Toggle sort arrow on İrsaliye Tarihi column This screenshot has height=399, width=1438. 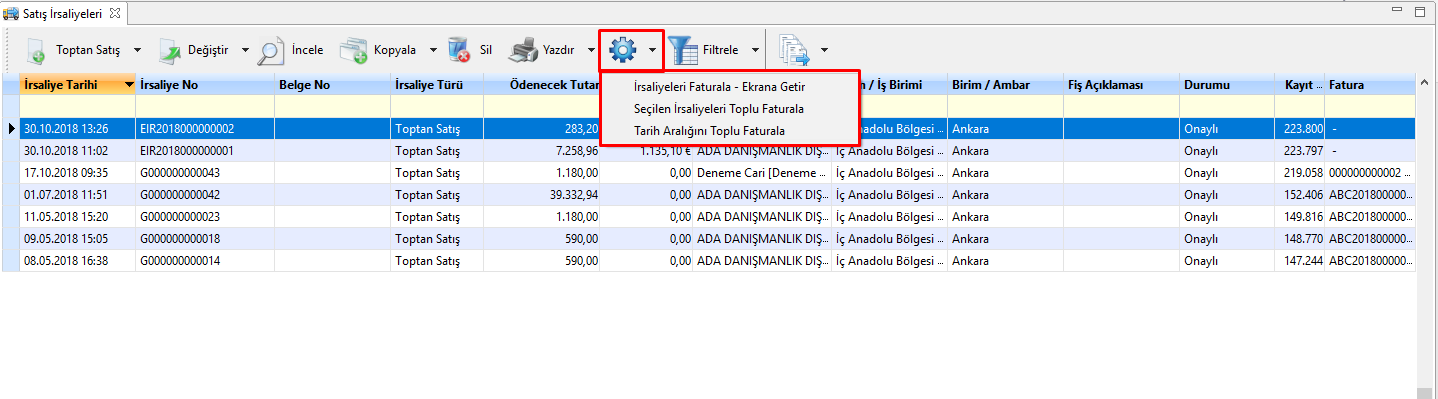tap(129, 86)
